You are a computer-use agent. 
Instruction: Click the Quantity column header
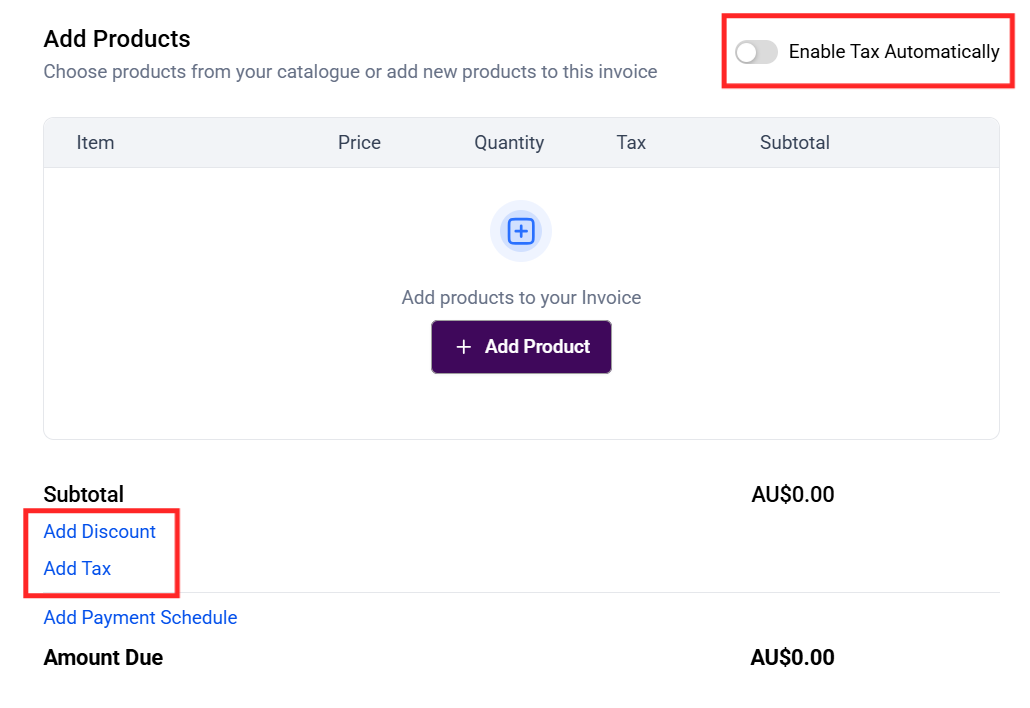pyautogui.click(x=509, y=143)
